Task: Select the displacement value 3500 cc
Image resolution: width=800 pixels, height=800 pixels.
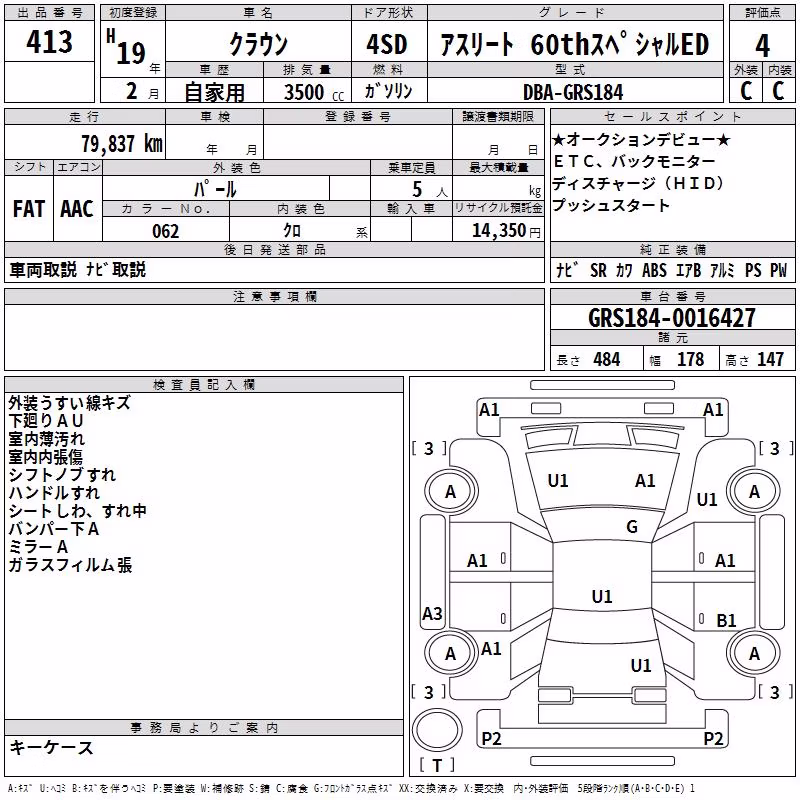Action: click(314, 92)
